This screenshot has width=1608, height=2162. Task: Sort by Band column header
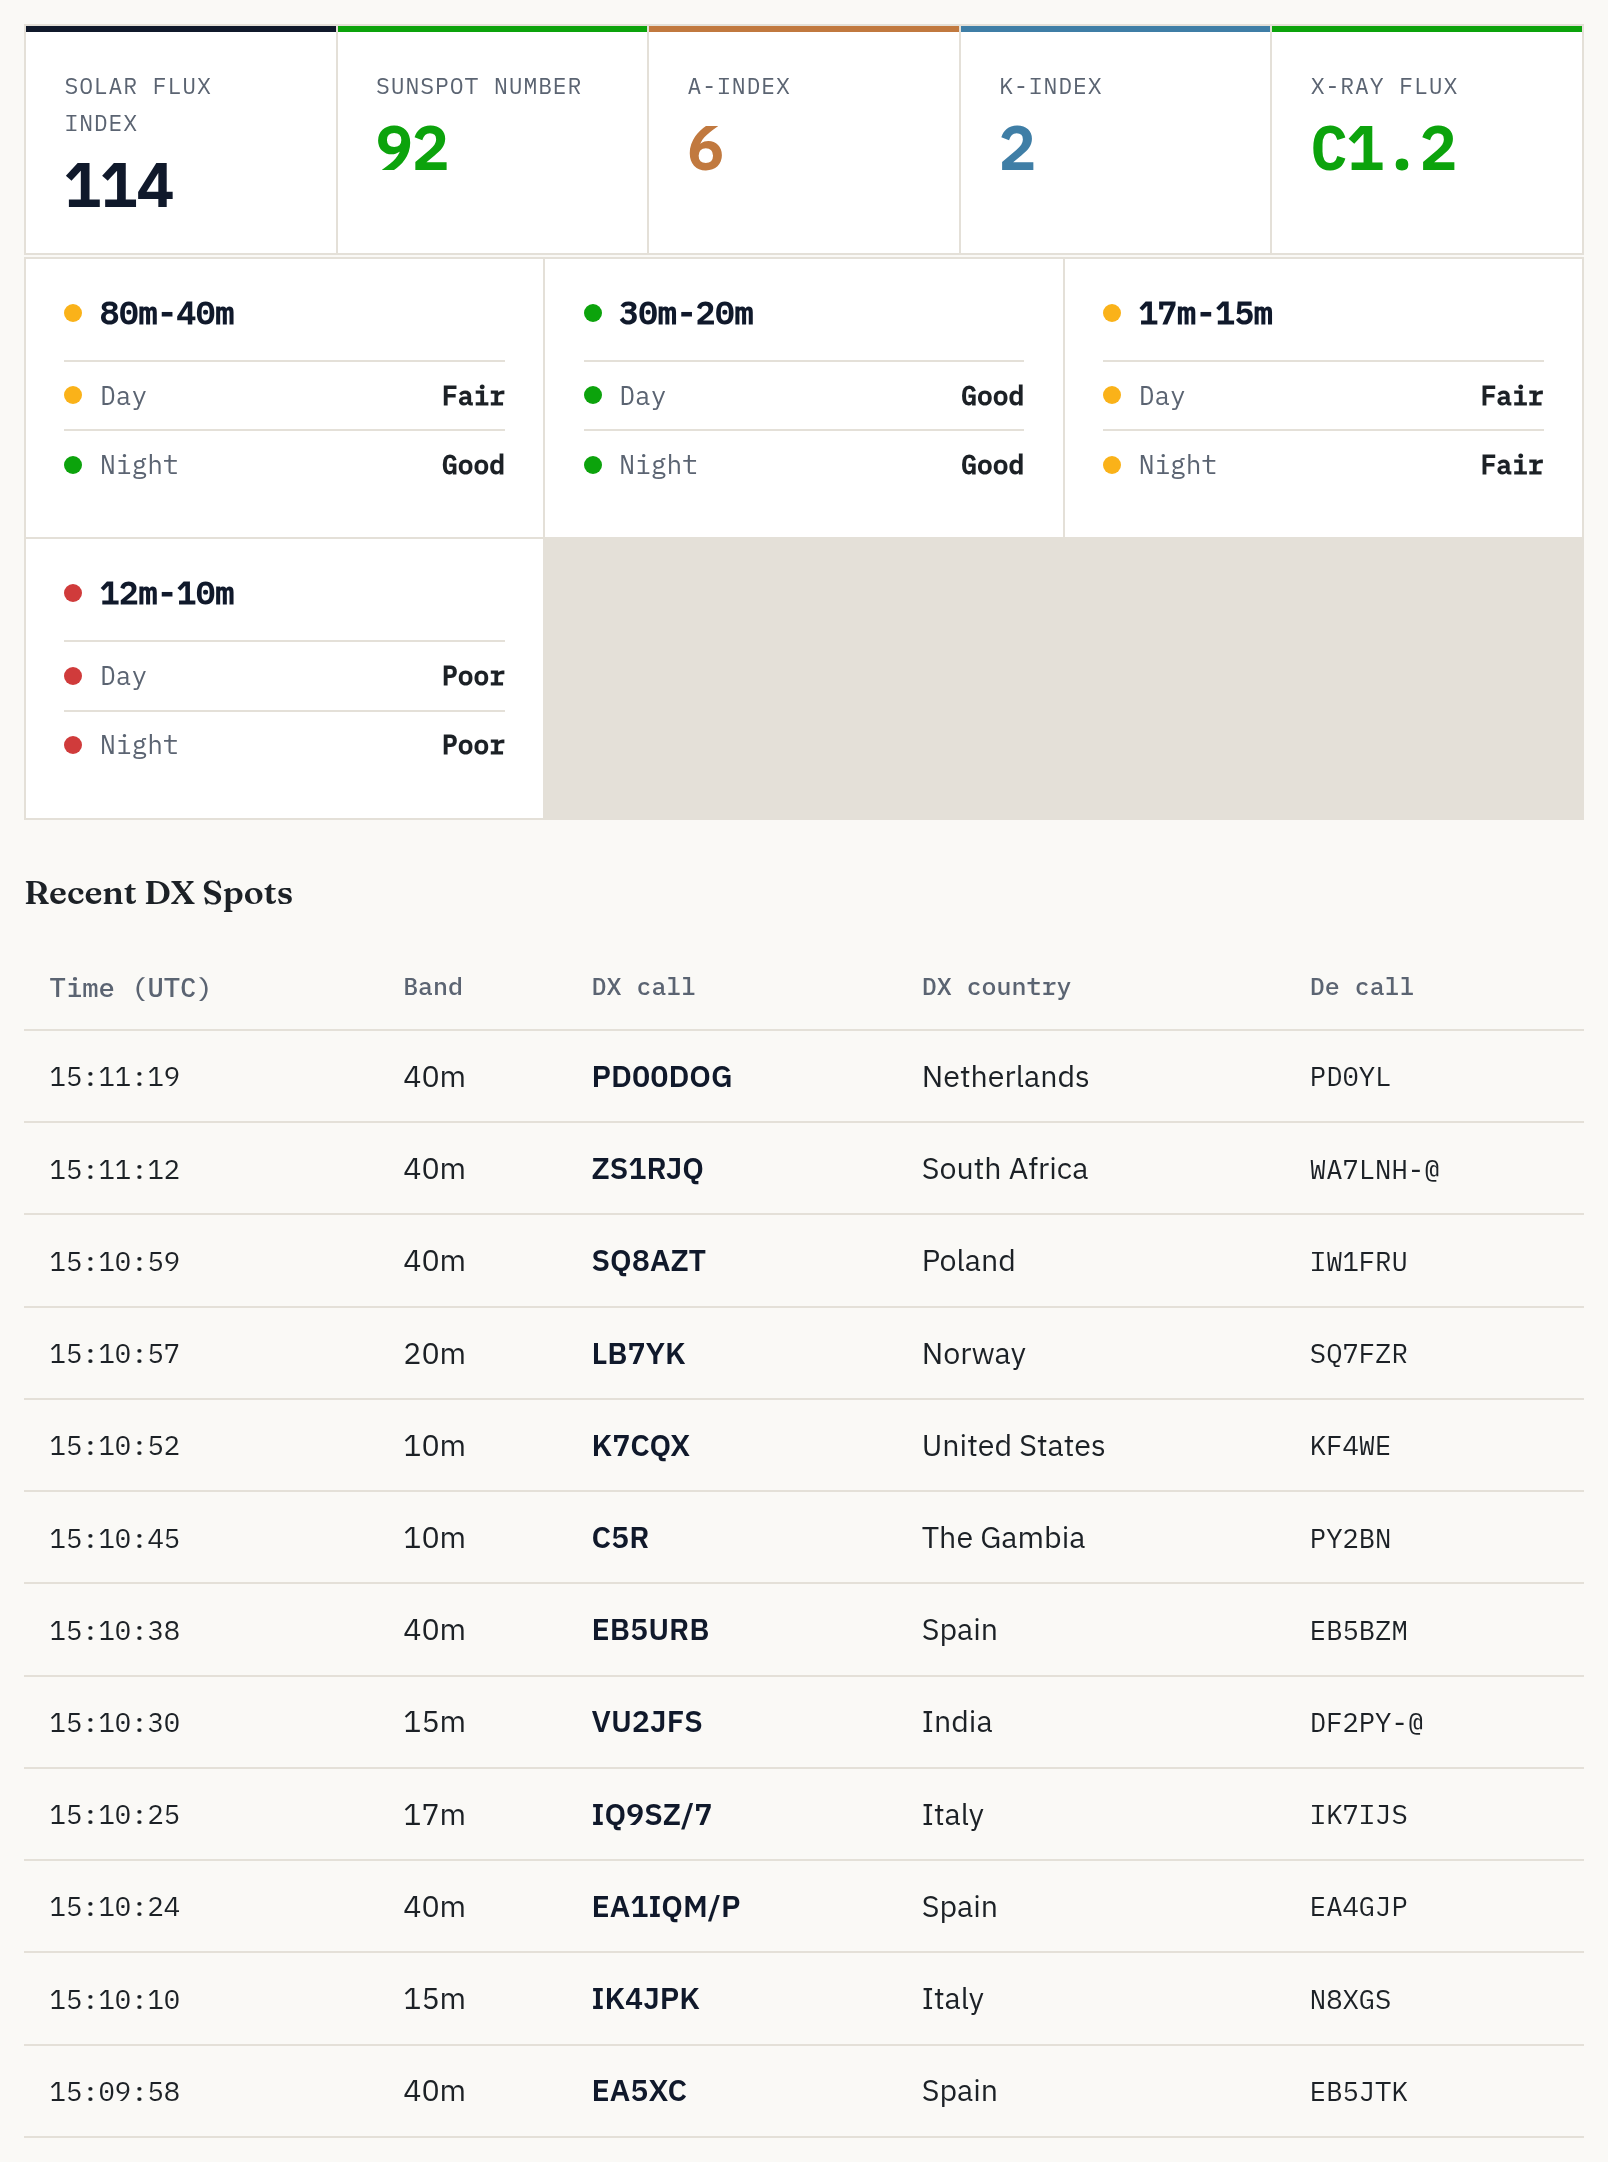pyautogui.click(x=433, y=987)
